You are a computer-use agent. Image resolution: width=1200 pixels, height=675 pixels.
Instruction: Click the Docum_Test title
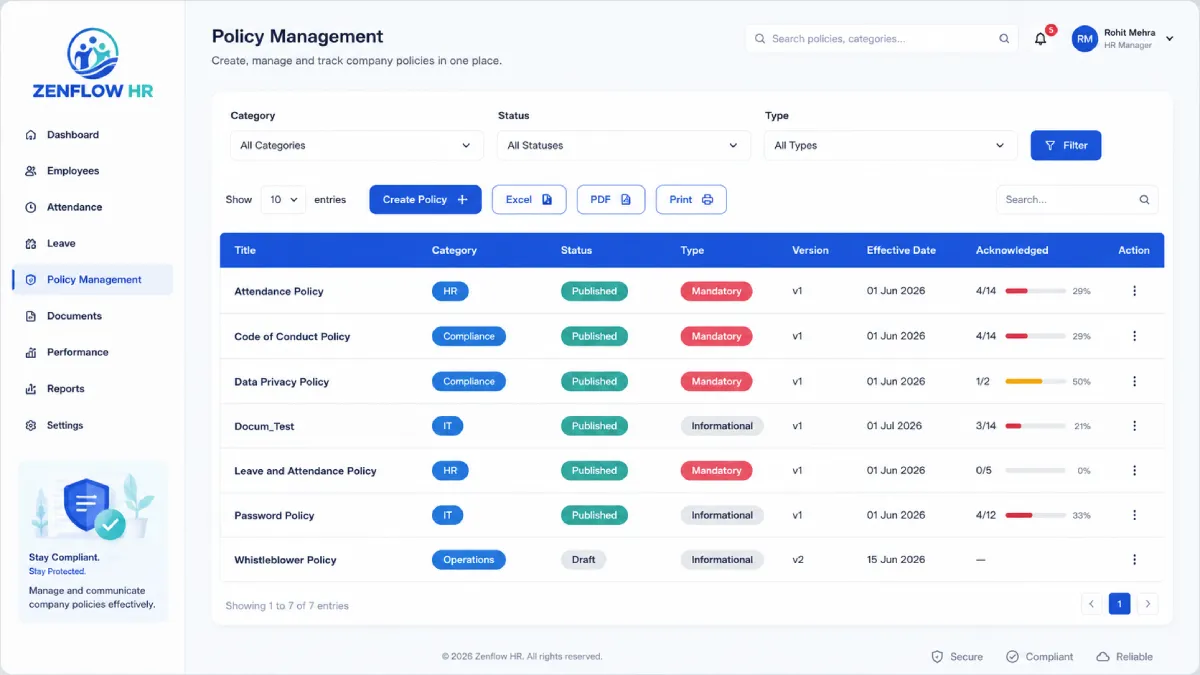tap(264, 426)
